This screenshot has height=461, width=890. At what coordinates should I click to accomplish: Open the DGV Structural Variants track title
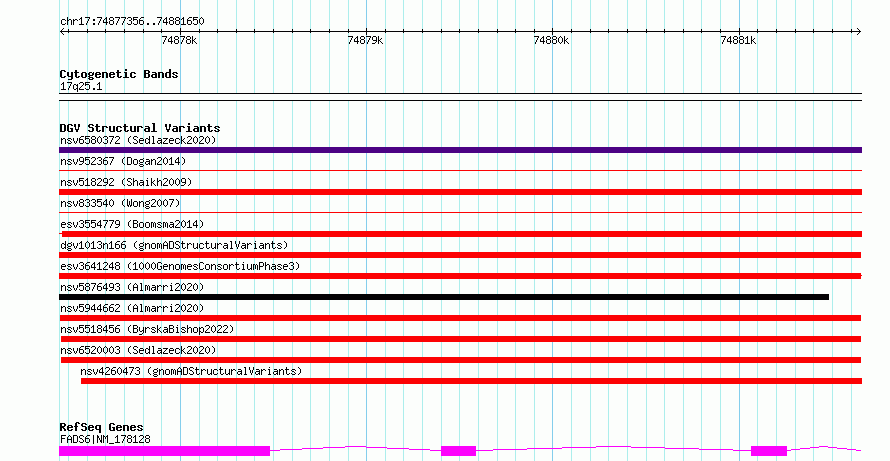pos(140,128)
